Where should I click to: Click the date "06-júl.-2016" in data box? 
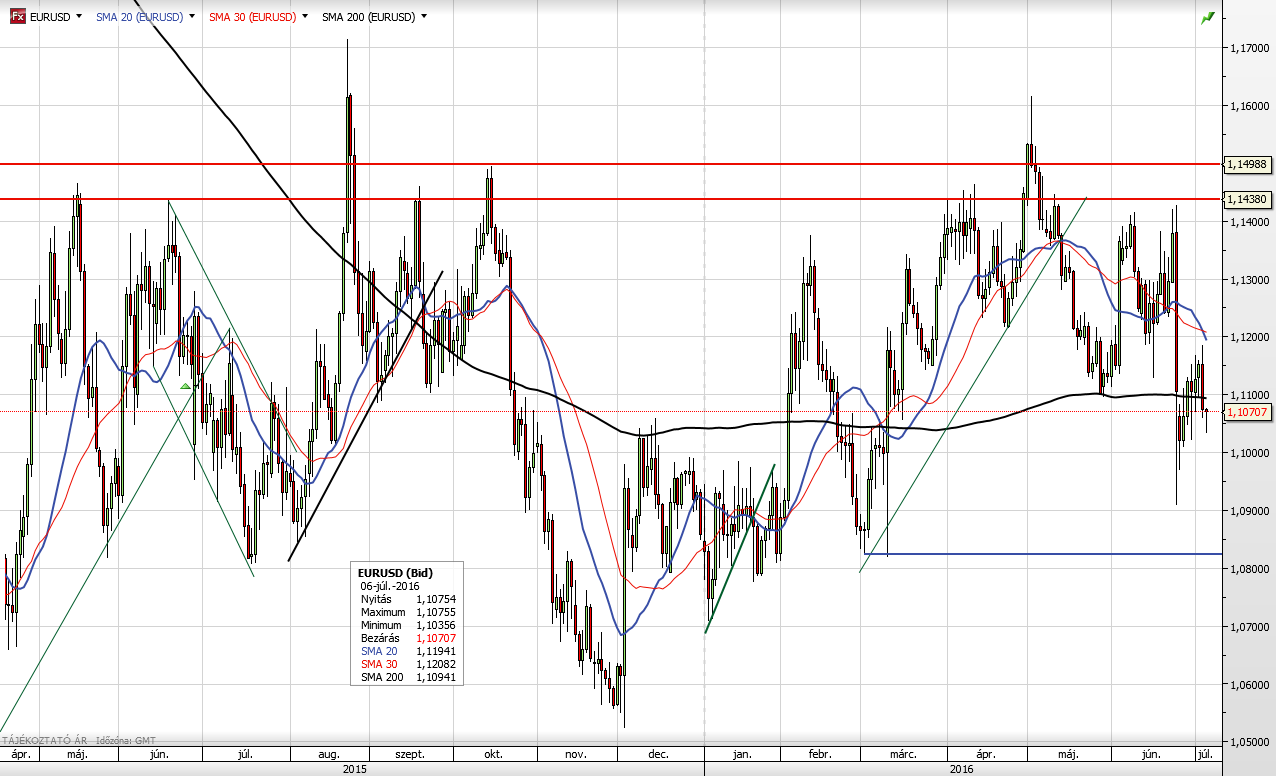tap(390, 585)
